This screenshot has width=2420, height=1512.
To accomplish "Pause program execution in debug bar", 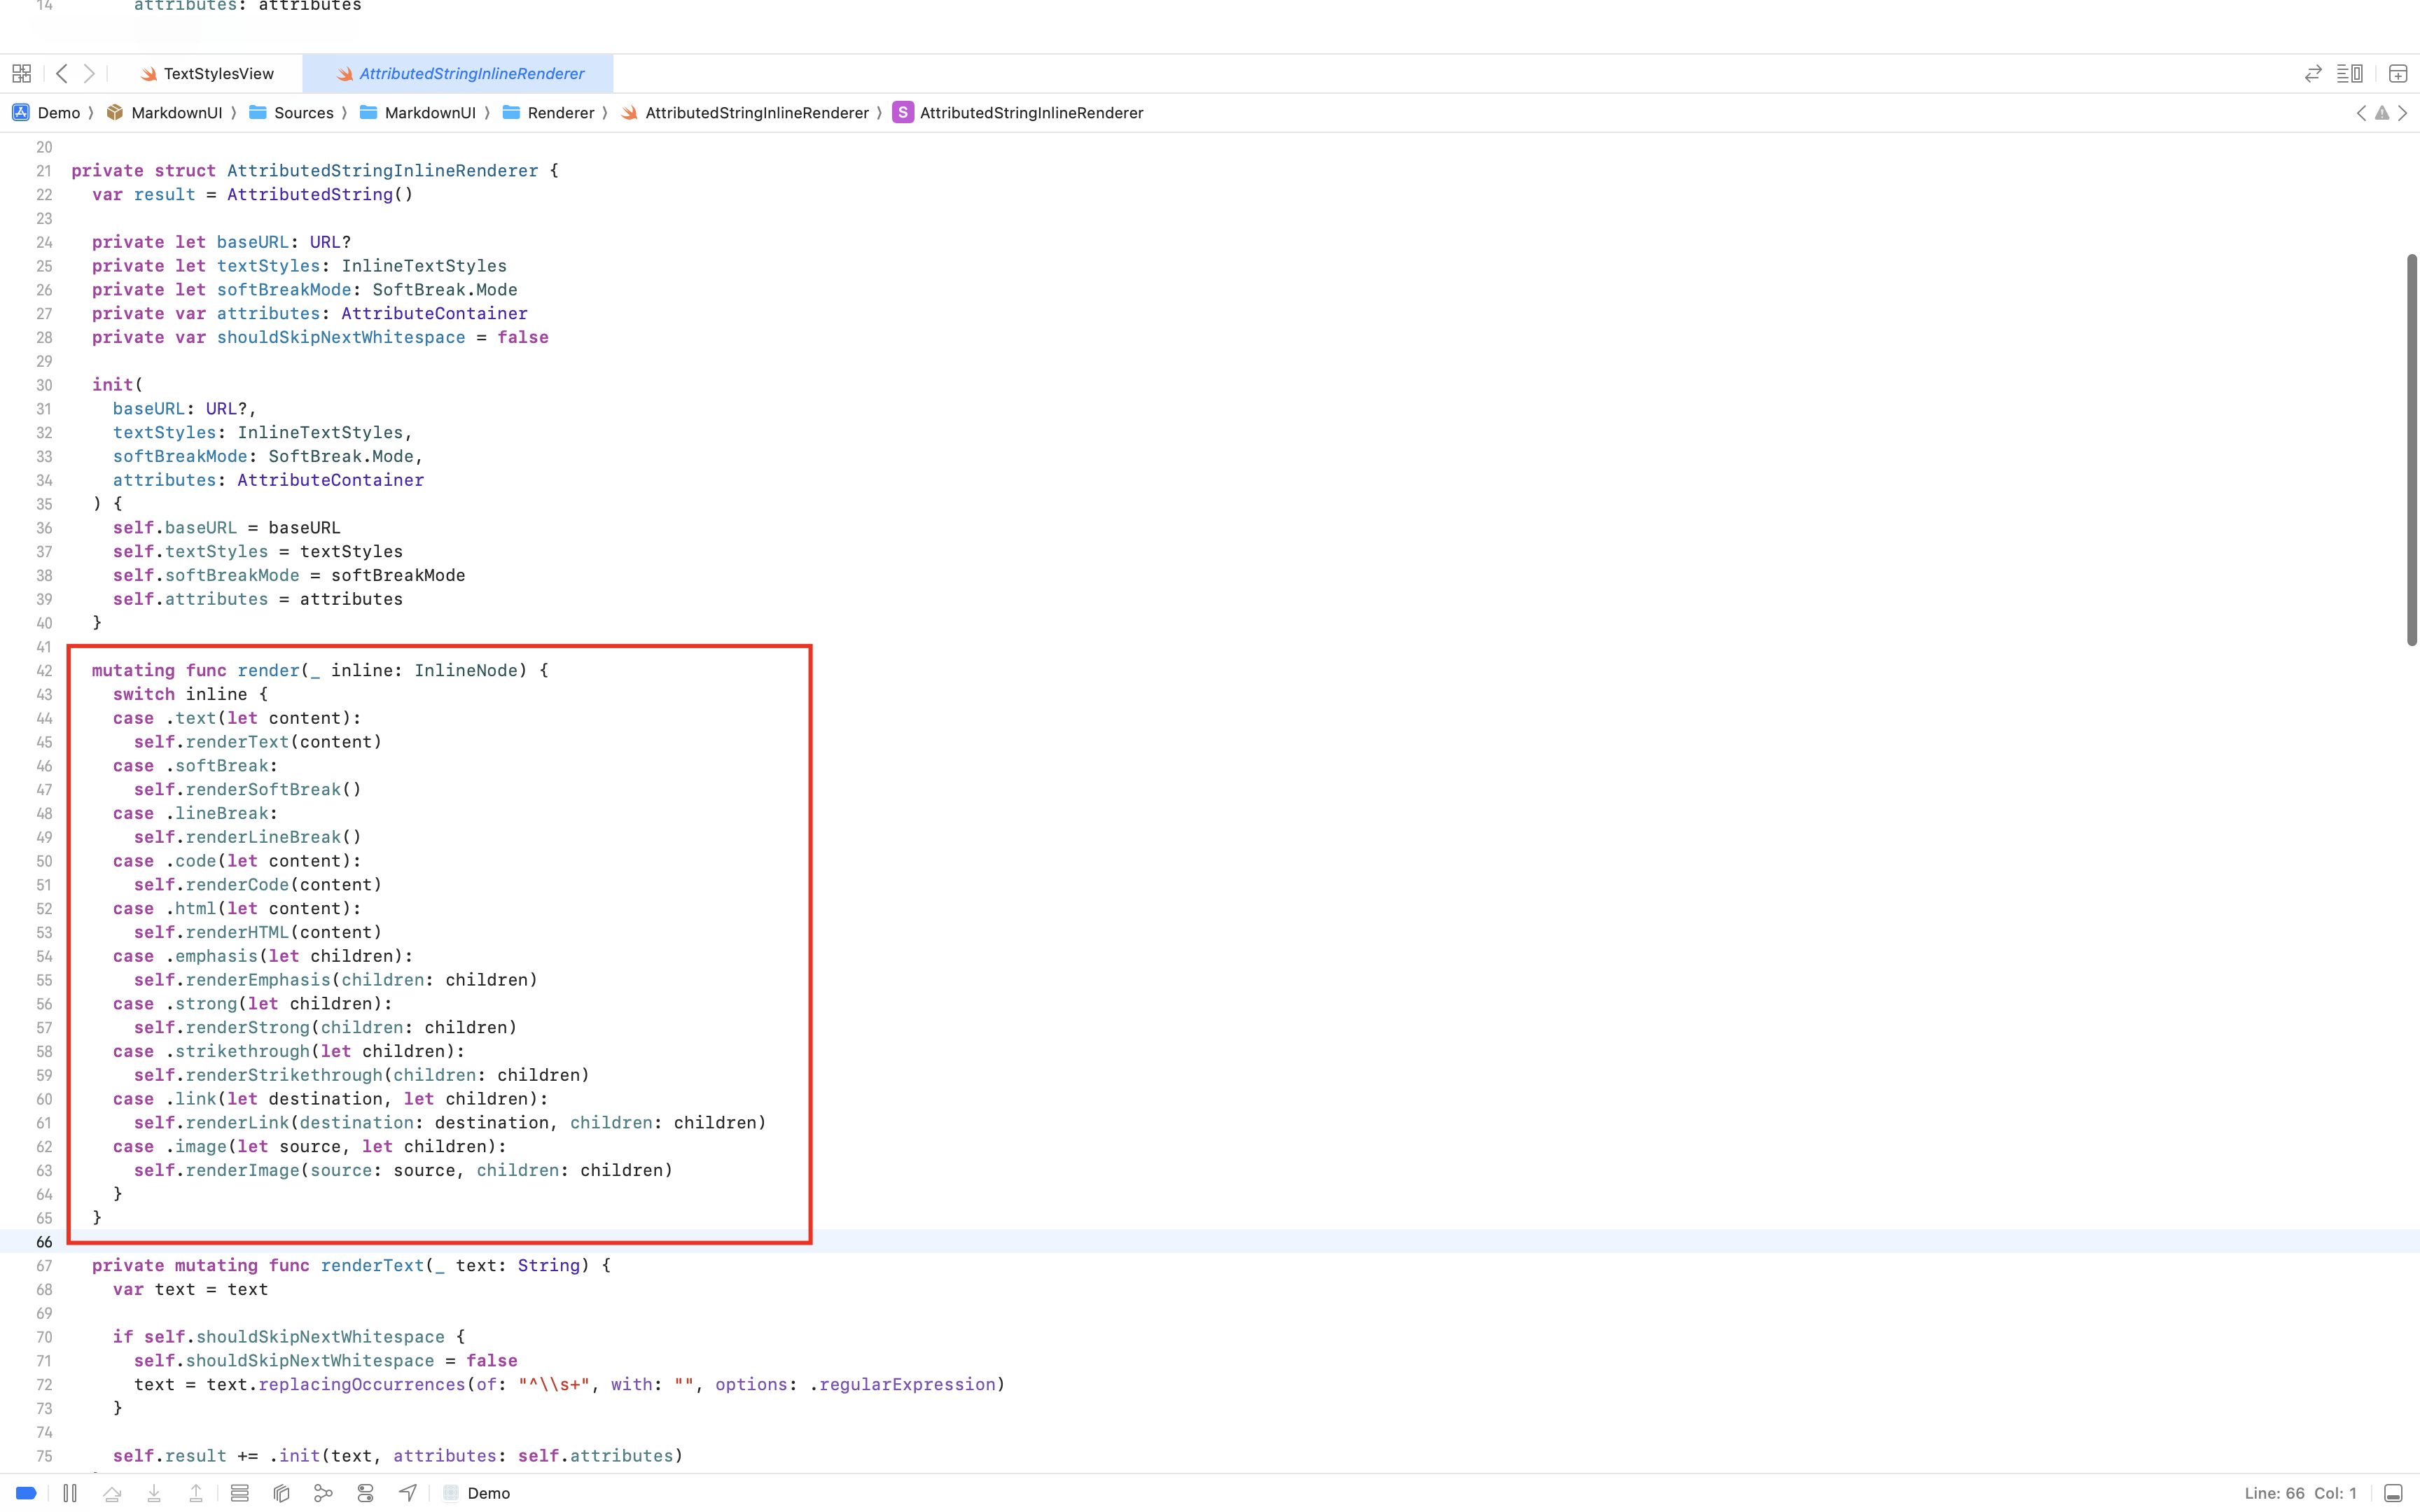I will point(70,1493).
